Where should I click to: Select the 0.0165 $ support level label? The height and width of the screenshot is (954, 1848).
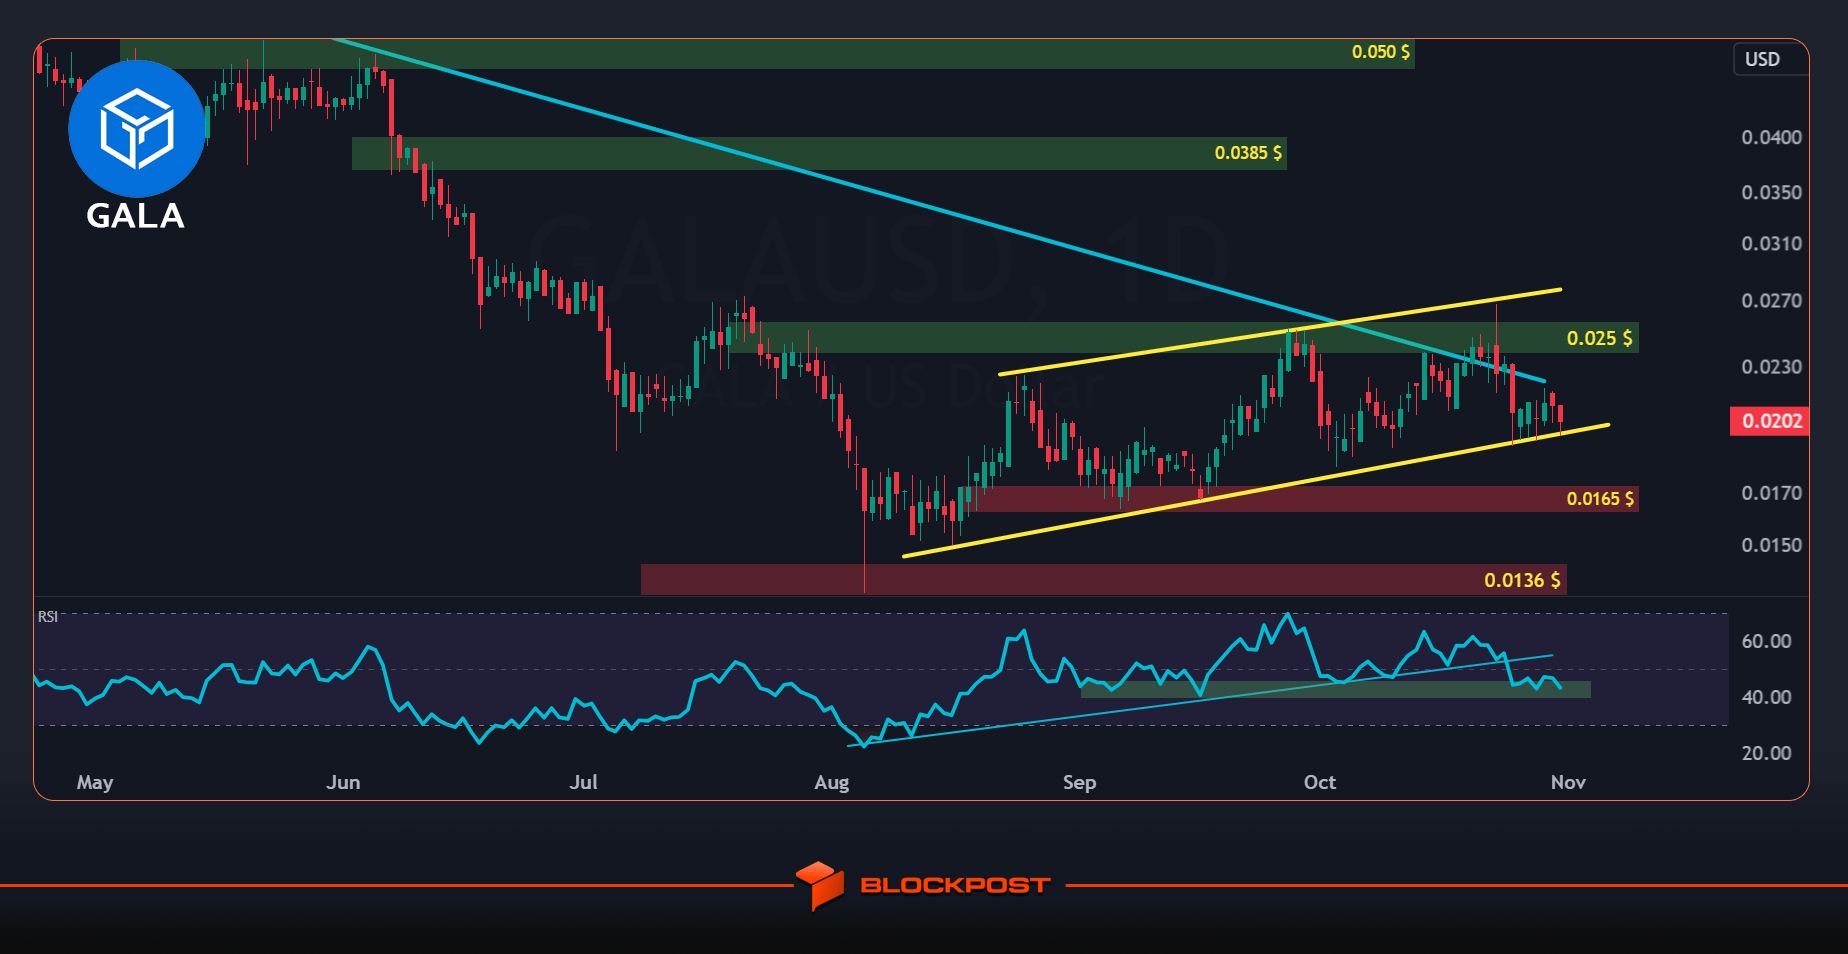point(1600,499)
